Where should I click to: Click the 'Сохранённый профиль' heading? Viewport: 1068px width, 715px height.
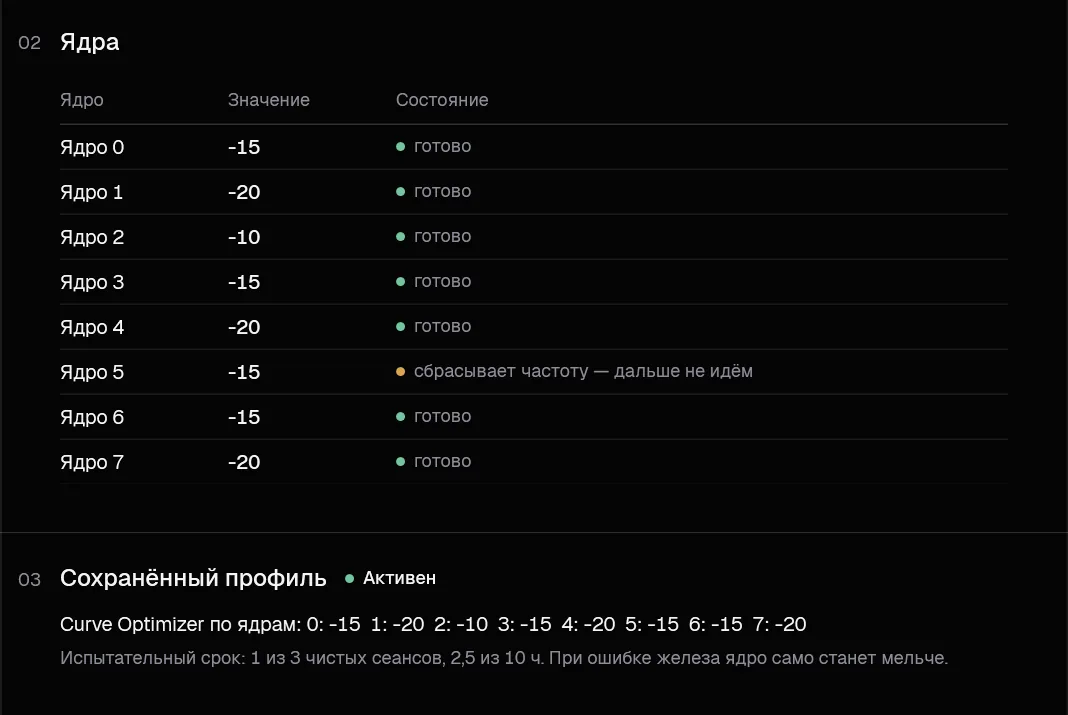[193, 578]
